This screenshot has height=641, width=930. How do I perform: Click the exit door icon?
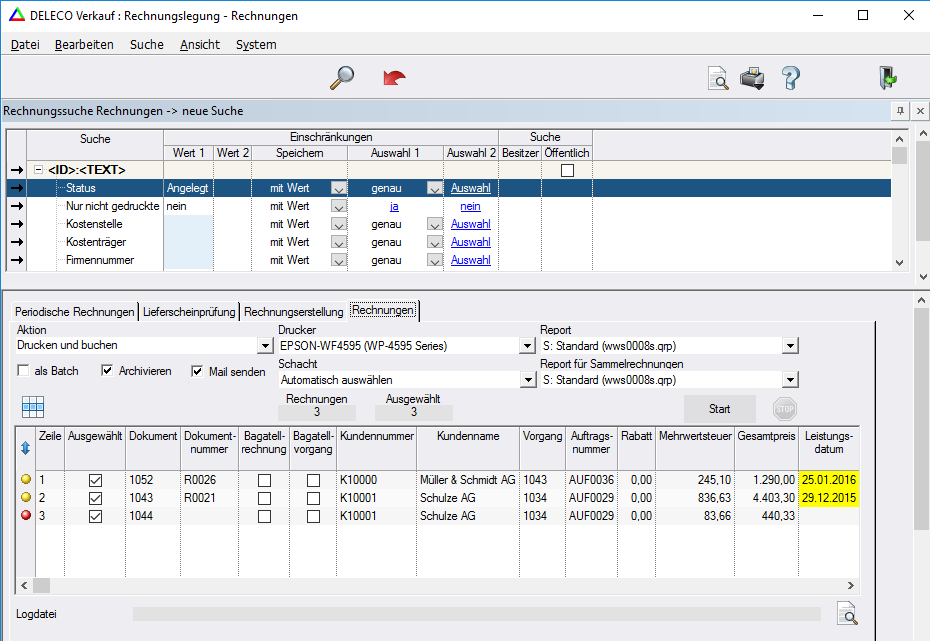coord(887,78)
